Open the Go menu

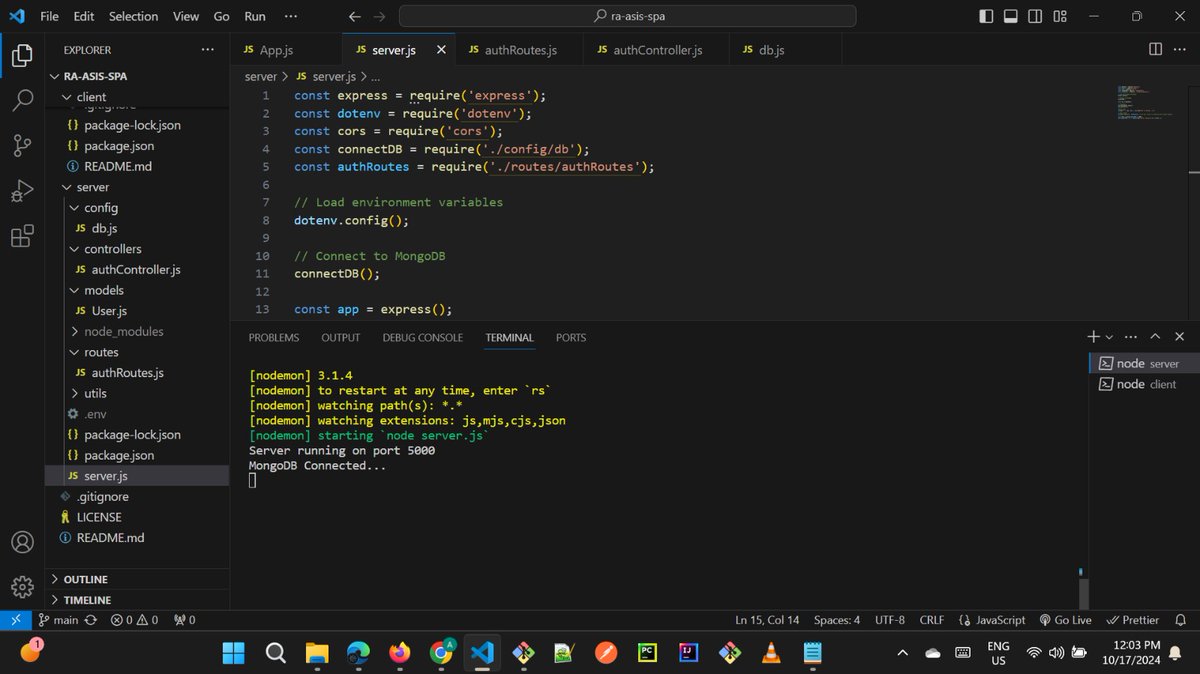pyautogui.click(x=221, y=16)
